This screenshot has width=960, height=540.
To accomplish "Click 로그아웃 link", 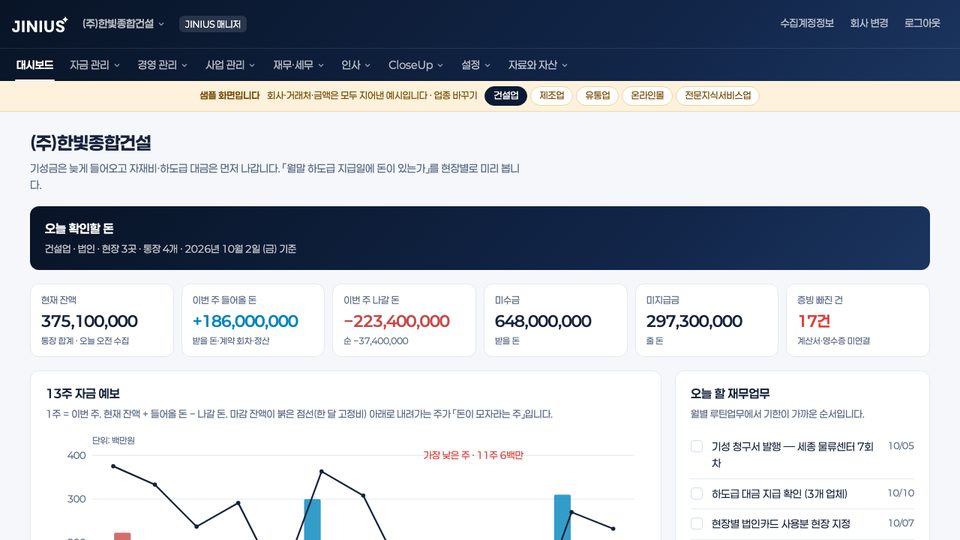I will pyautogui.click(x=922, y=23).
